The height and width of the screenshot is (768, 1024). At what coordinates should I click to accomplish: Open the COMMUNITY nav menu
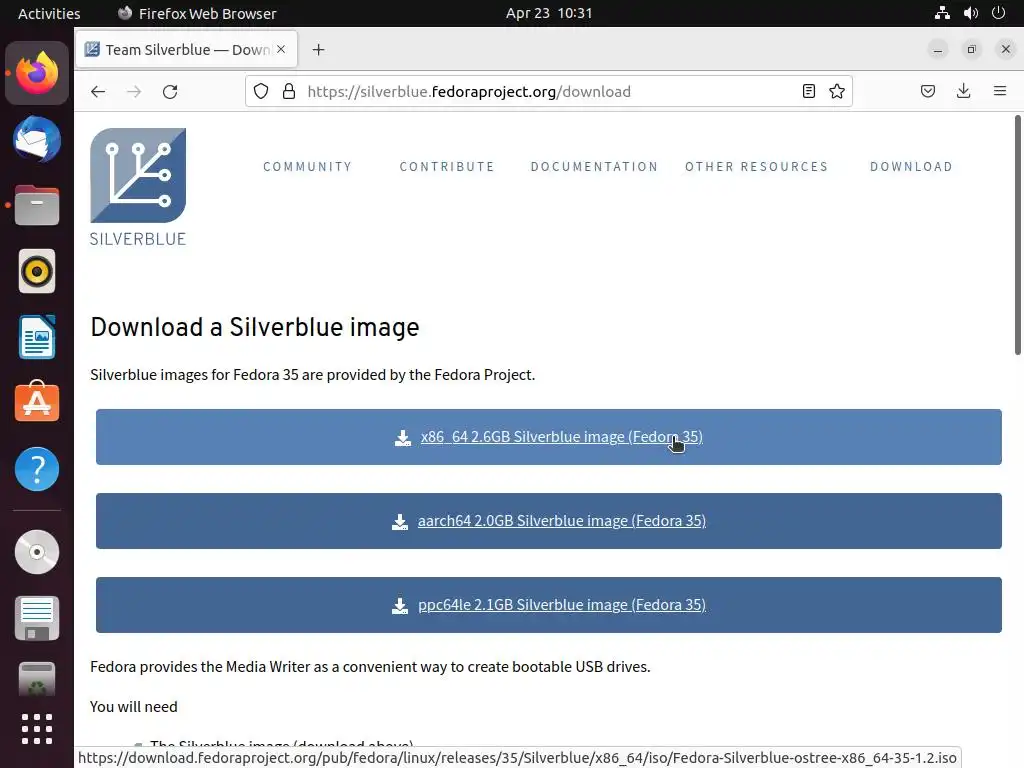click(x=308, y=167)
